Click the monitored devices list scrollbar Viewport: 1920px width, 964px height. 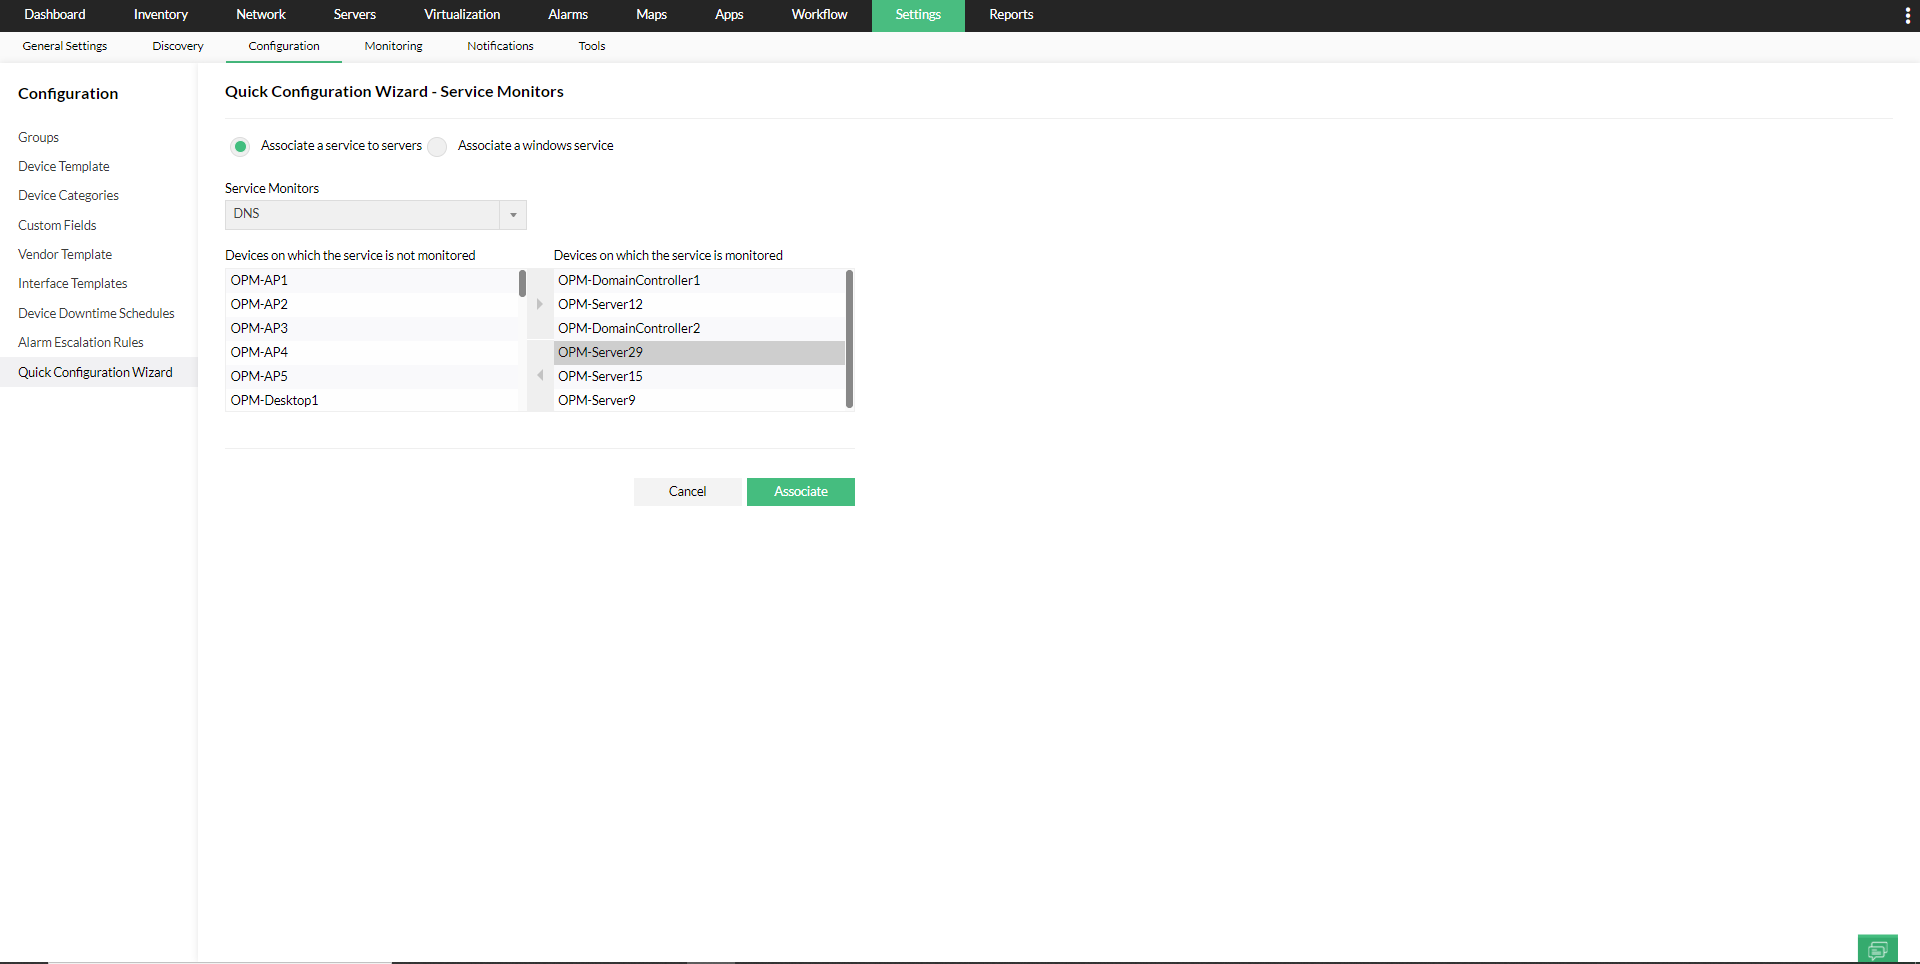pyautogui.click(x=849, y=338)
